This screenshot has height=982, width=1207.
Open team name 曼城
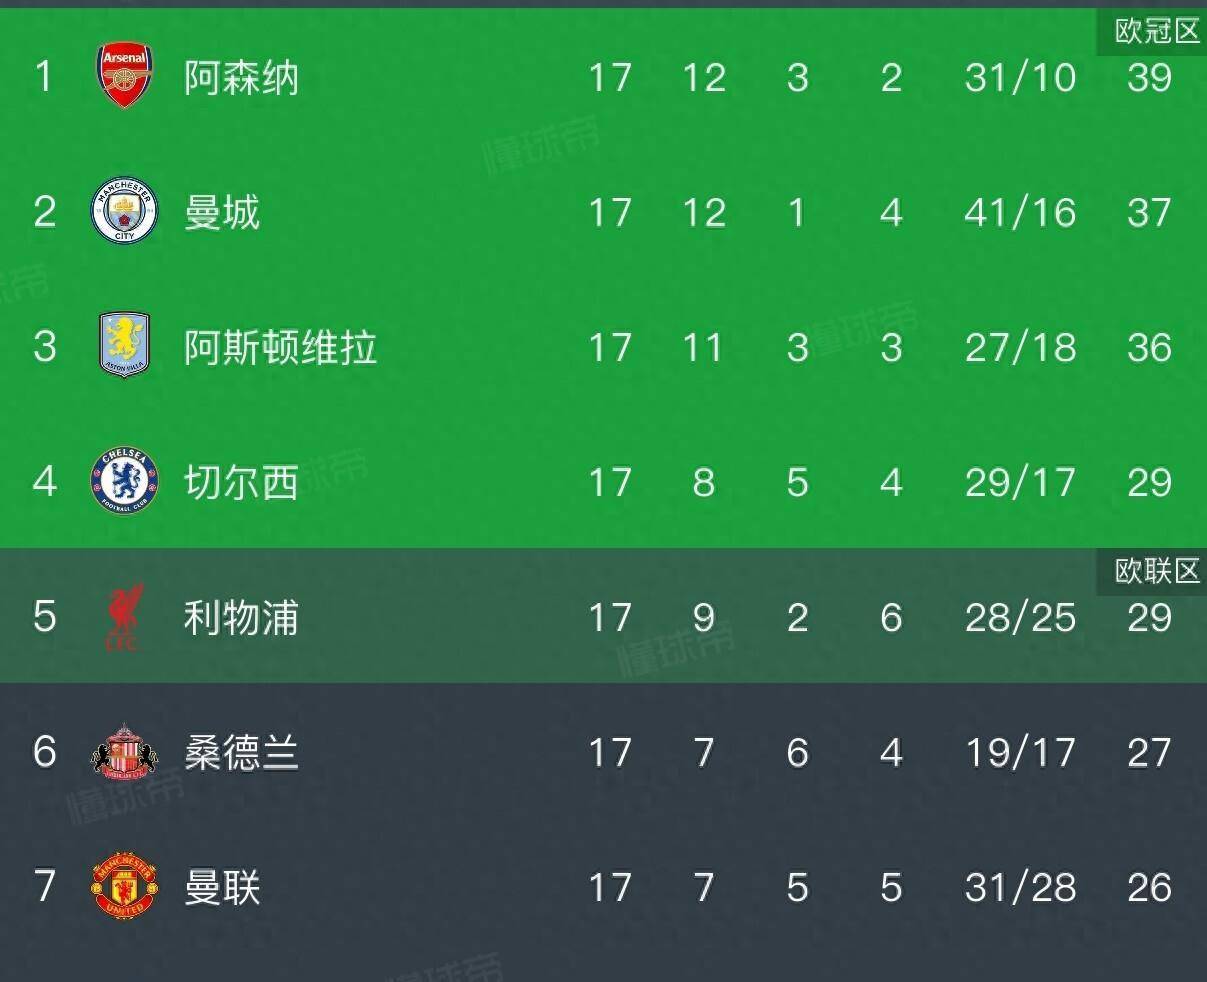tap(222, 212)
